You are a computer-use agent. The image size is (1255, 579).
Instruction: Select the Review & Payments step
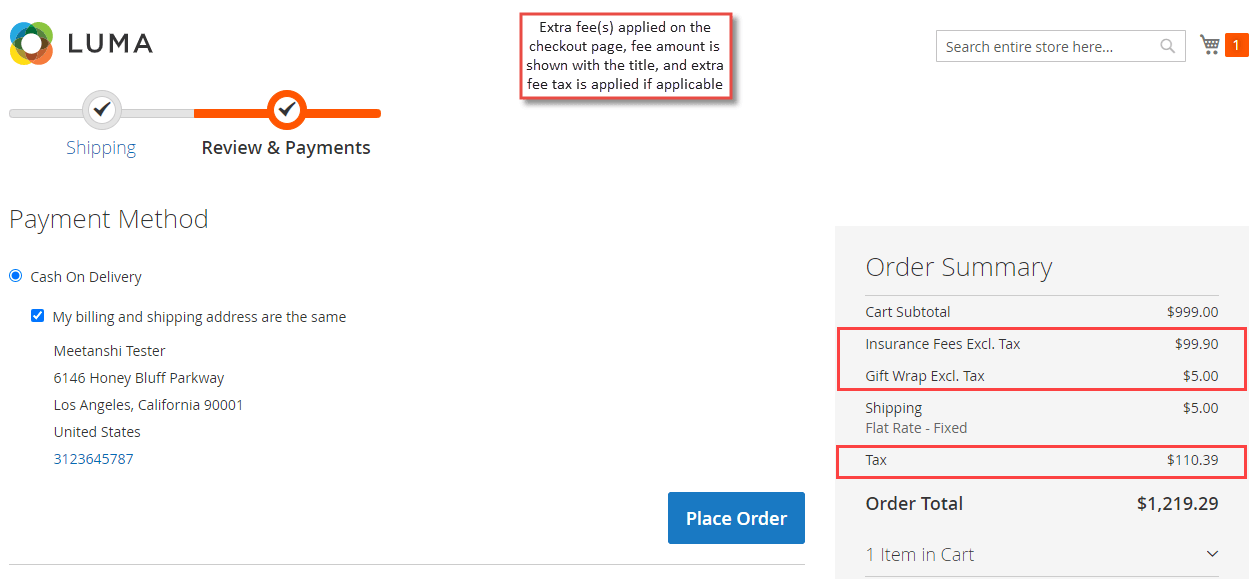click(x=286, y=148)
